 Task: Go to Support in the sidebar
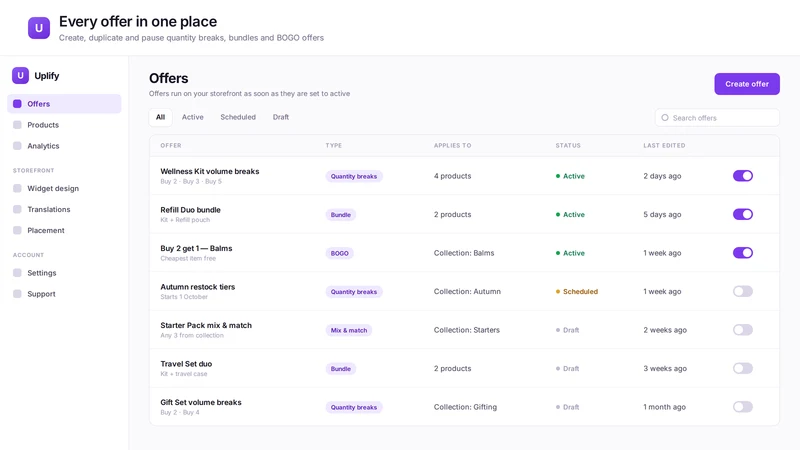pyautogui.click(x=64, y=294)
